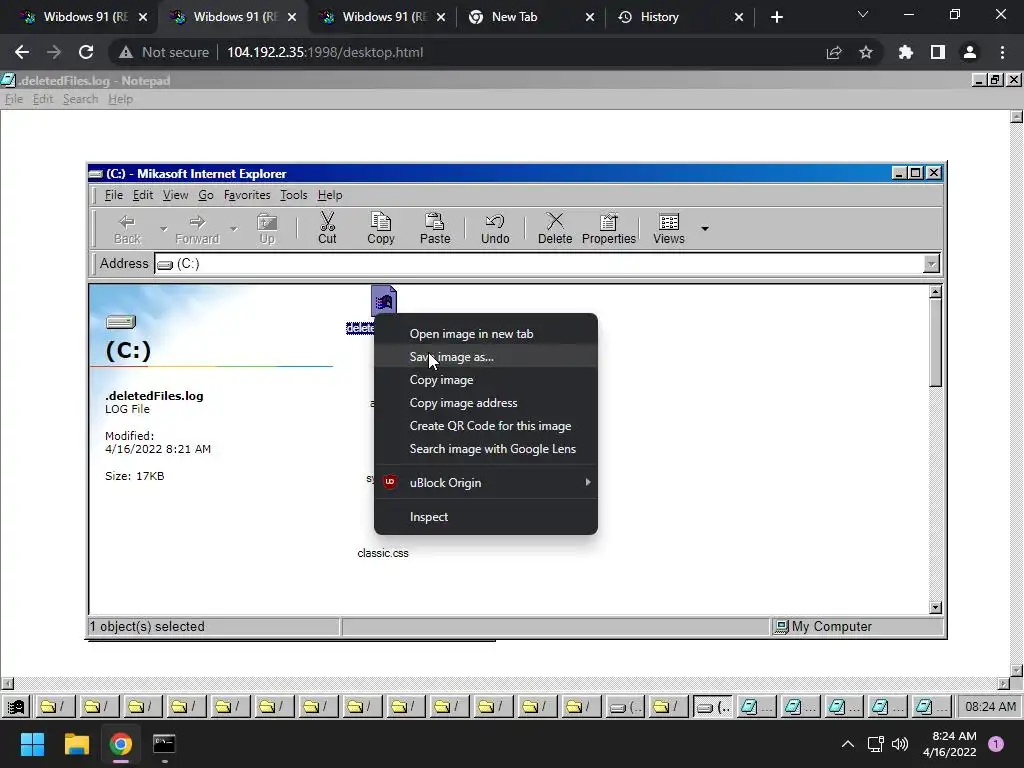This screenshot has width=1024, height=768.
Task: Close the New Tab tab
Action: 590,17
